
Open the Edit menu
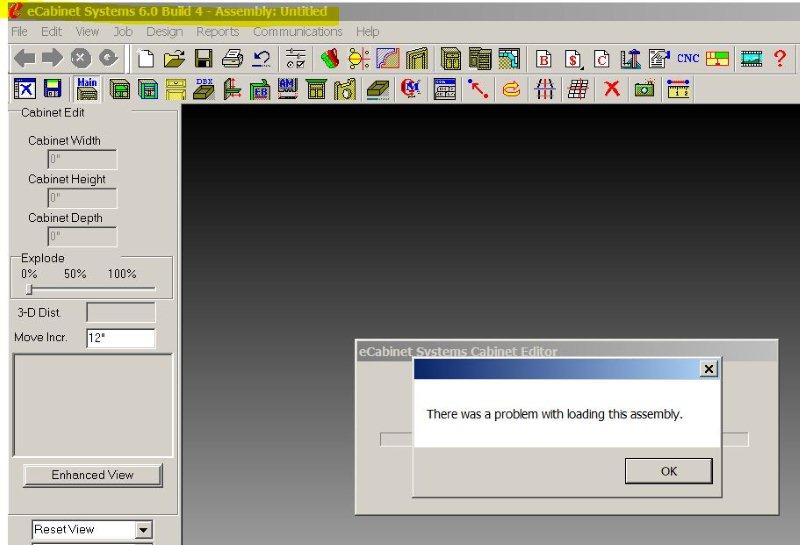click(51, 32)
